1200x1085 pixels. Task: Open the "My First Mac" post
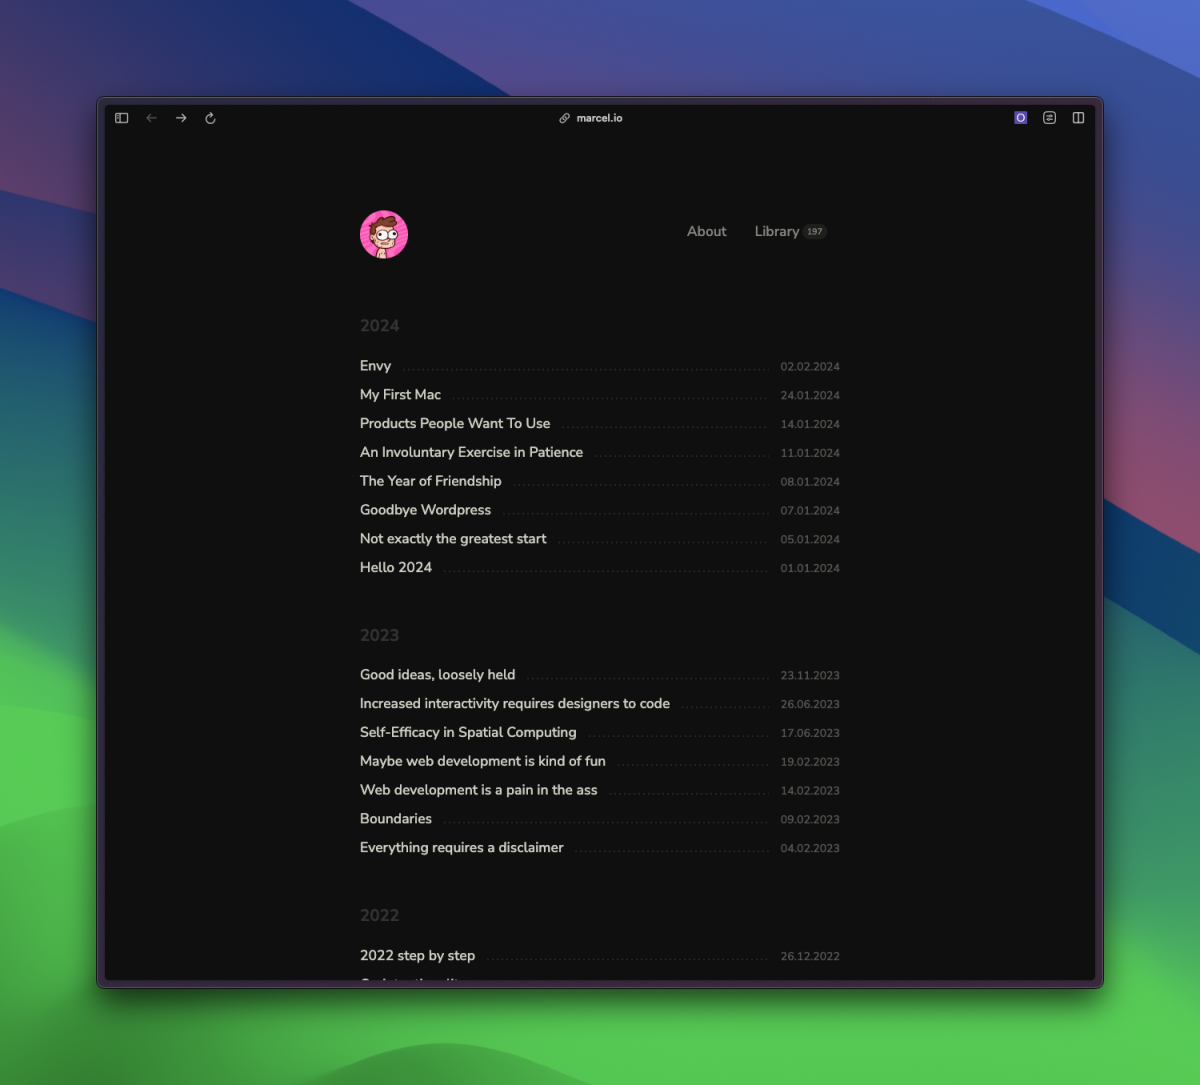(400, 395)
